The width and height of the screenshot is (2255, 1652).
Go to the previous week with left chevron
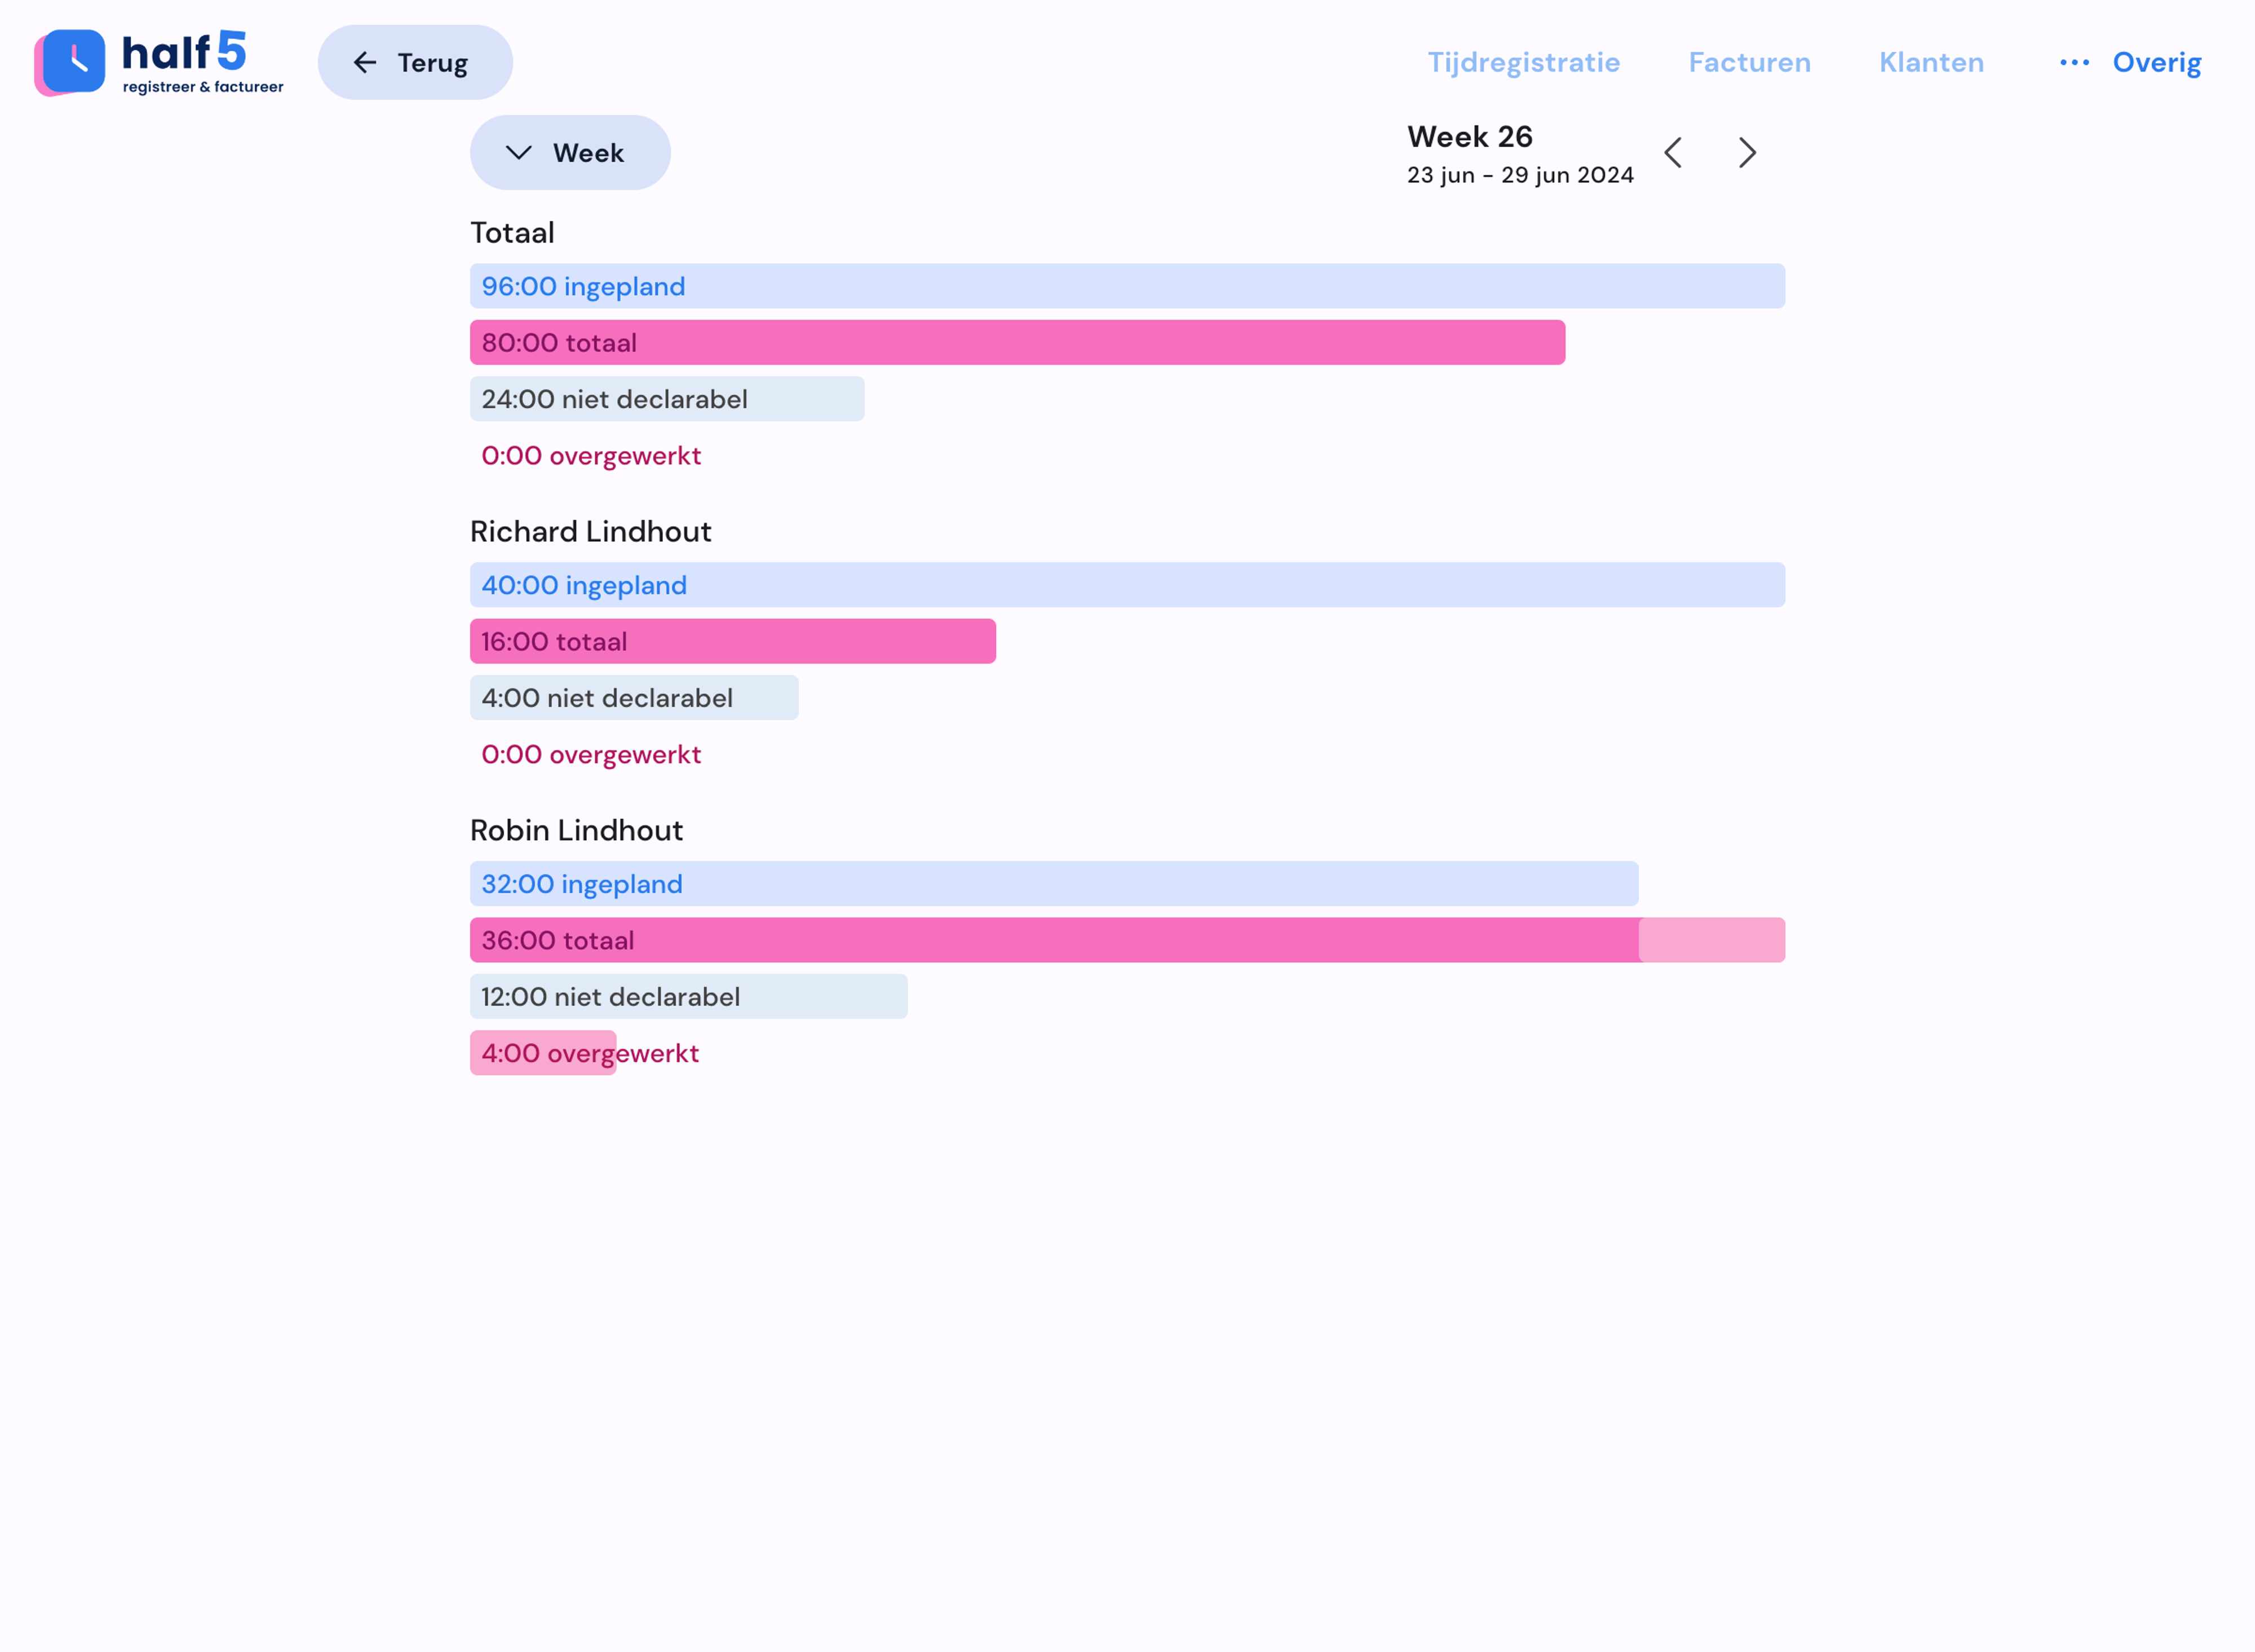[1673, 153]
